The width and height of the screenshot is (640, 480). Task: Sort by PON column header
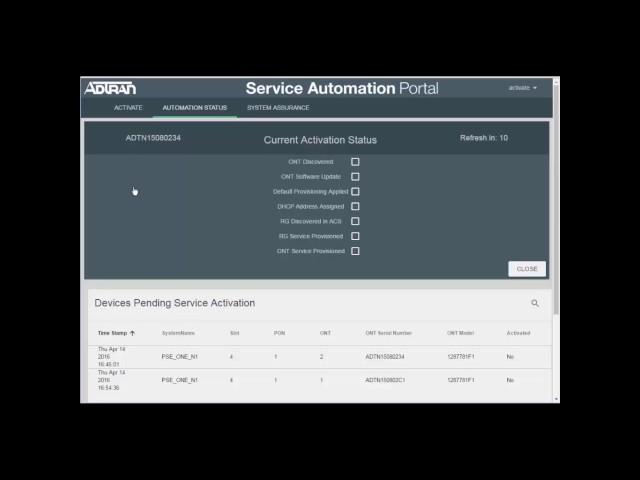(279, 333)
